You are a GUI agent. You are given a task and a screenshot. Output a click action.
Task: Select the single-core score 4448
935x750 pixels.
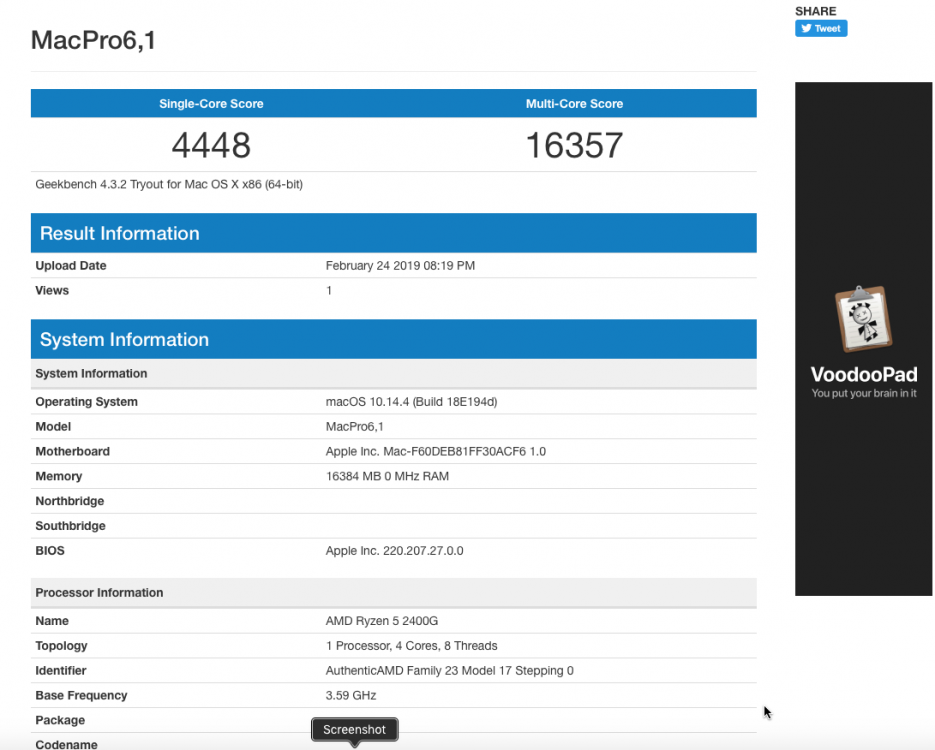coord(211,145)
